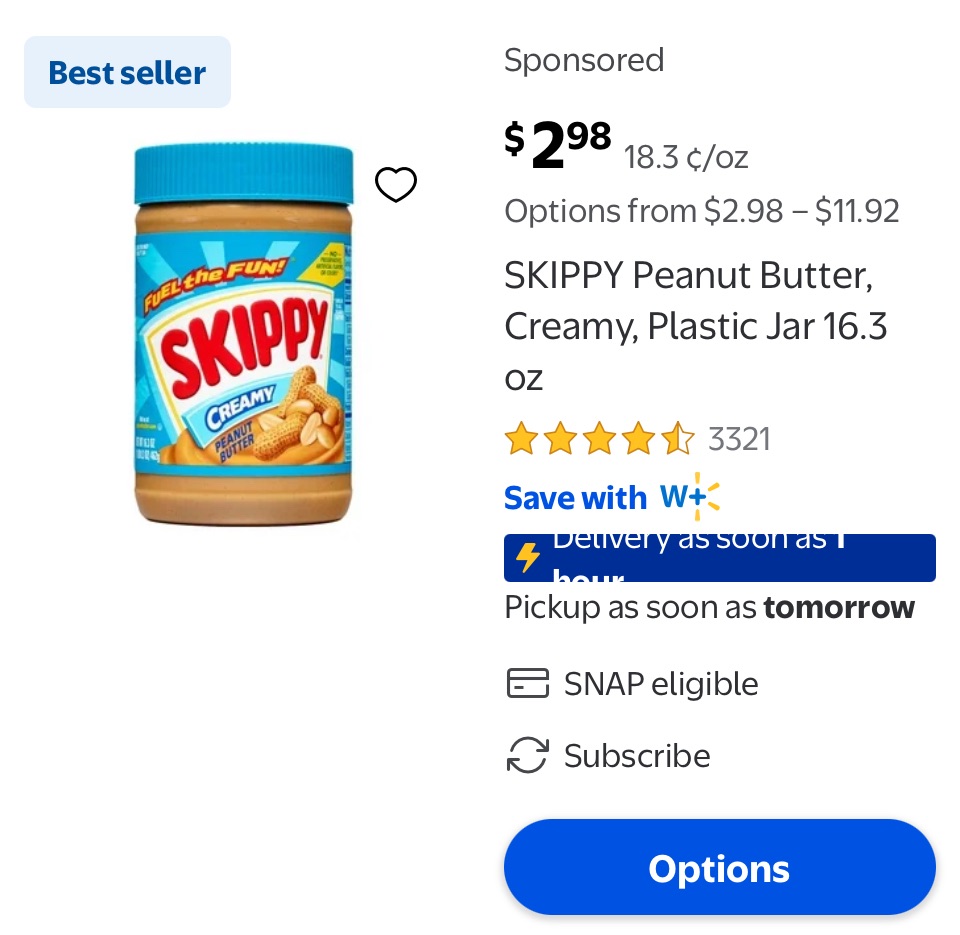Open the Skippy jar product image
960x935 pixels.
pos(244,335)
